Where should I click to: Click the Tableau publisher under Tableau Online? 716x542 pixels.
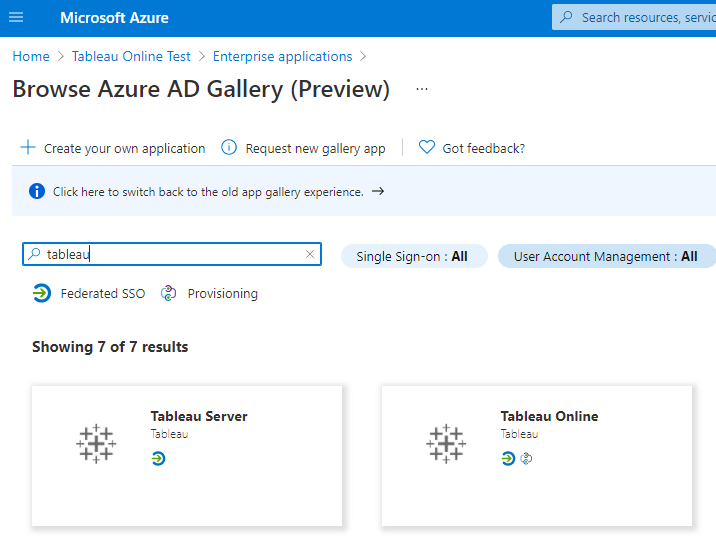point(519,434)
